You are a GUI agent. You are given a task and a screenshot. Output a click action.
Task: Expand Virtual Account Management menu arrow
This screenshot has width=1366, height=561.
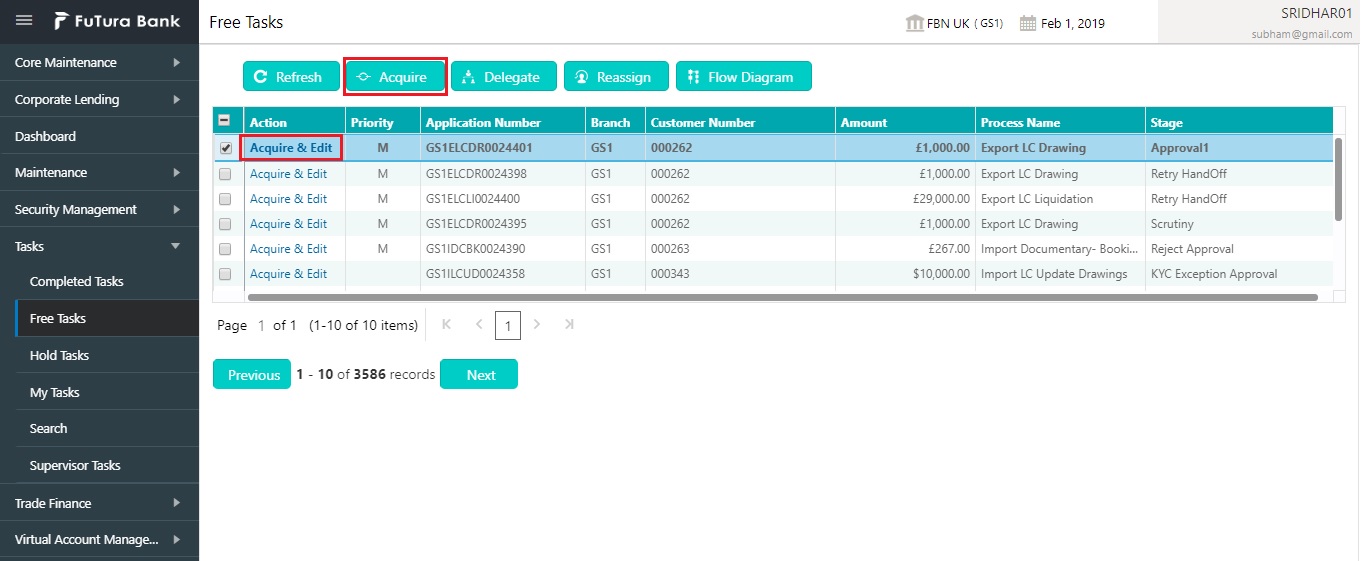[x=177, y=540]
